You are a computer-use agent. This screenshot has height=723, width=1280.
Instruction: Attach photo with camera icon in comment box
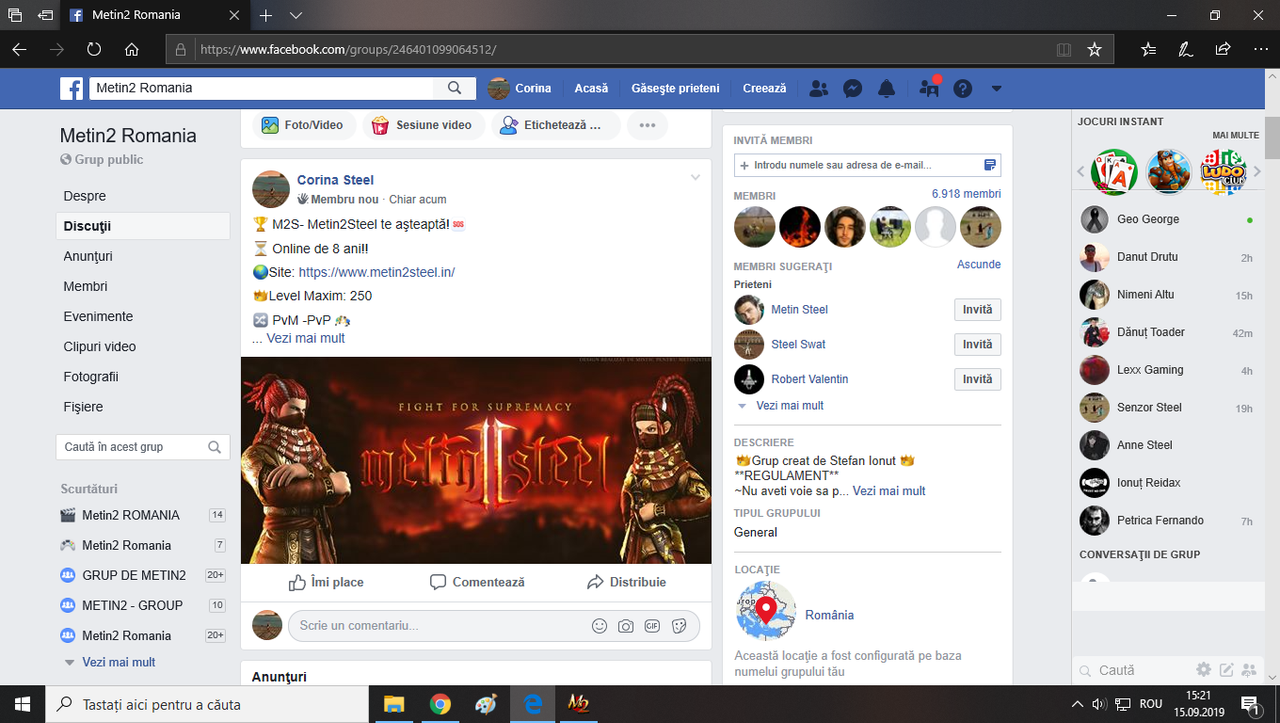click(x=626, y=626)
